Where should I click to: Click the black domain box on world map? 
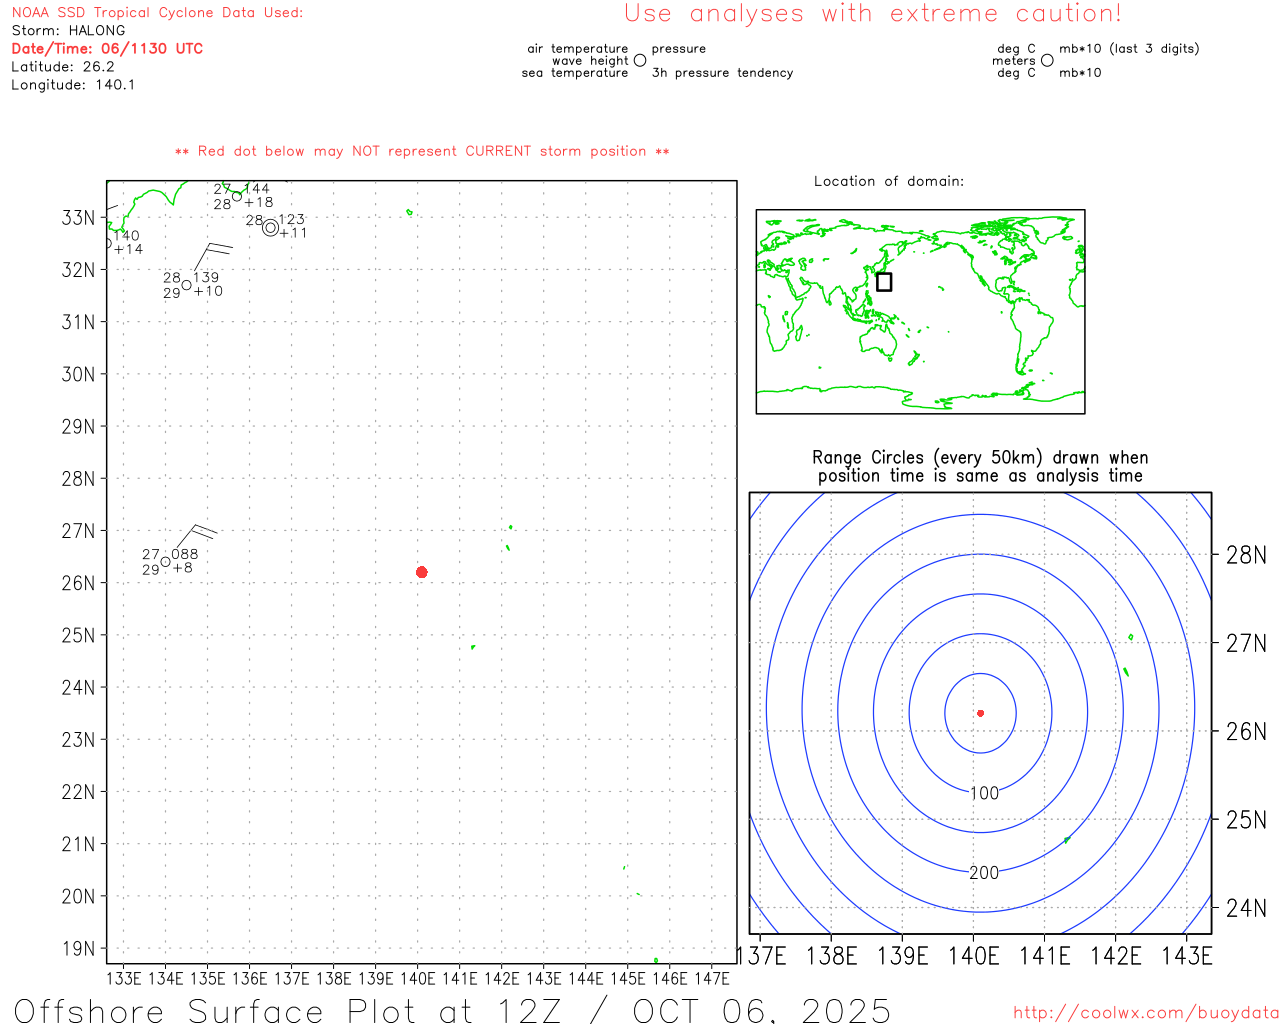[884, 282]
